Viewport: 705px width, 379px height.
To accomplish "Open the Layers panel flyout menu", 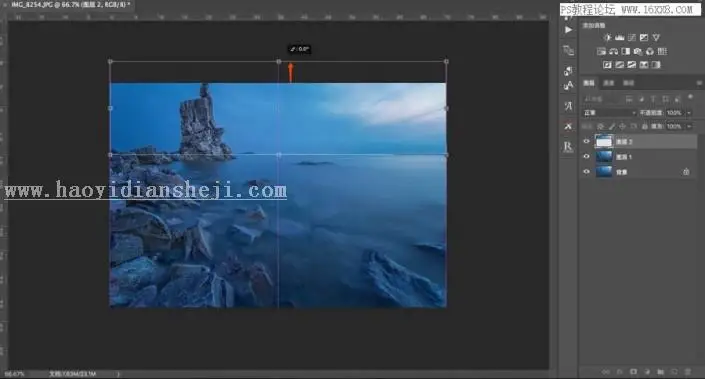I will click(x=699, y=83).
